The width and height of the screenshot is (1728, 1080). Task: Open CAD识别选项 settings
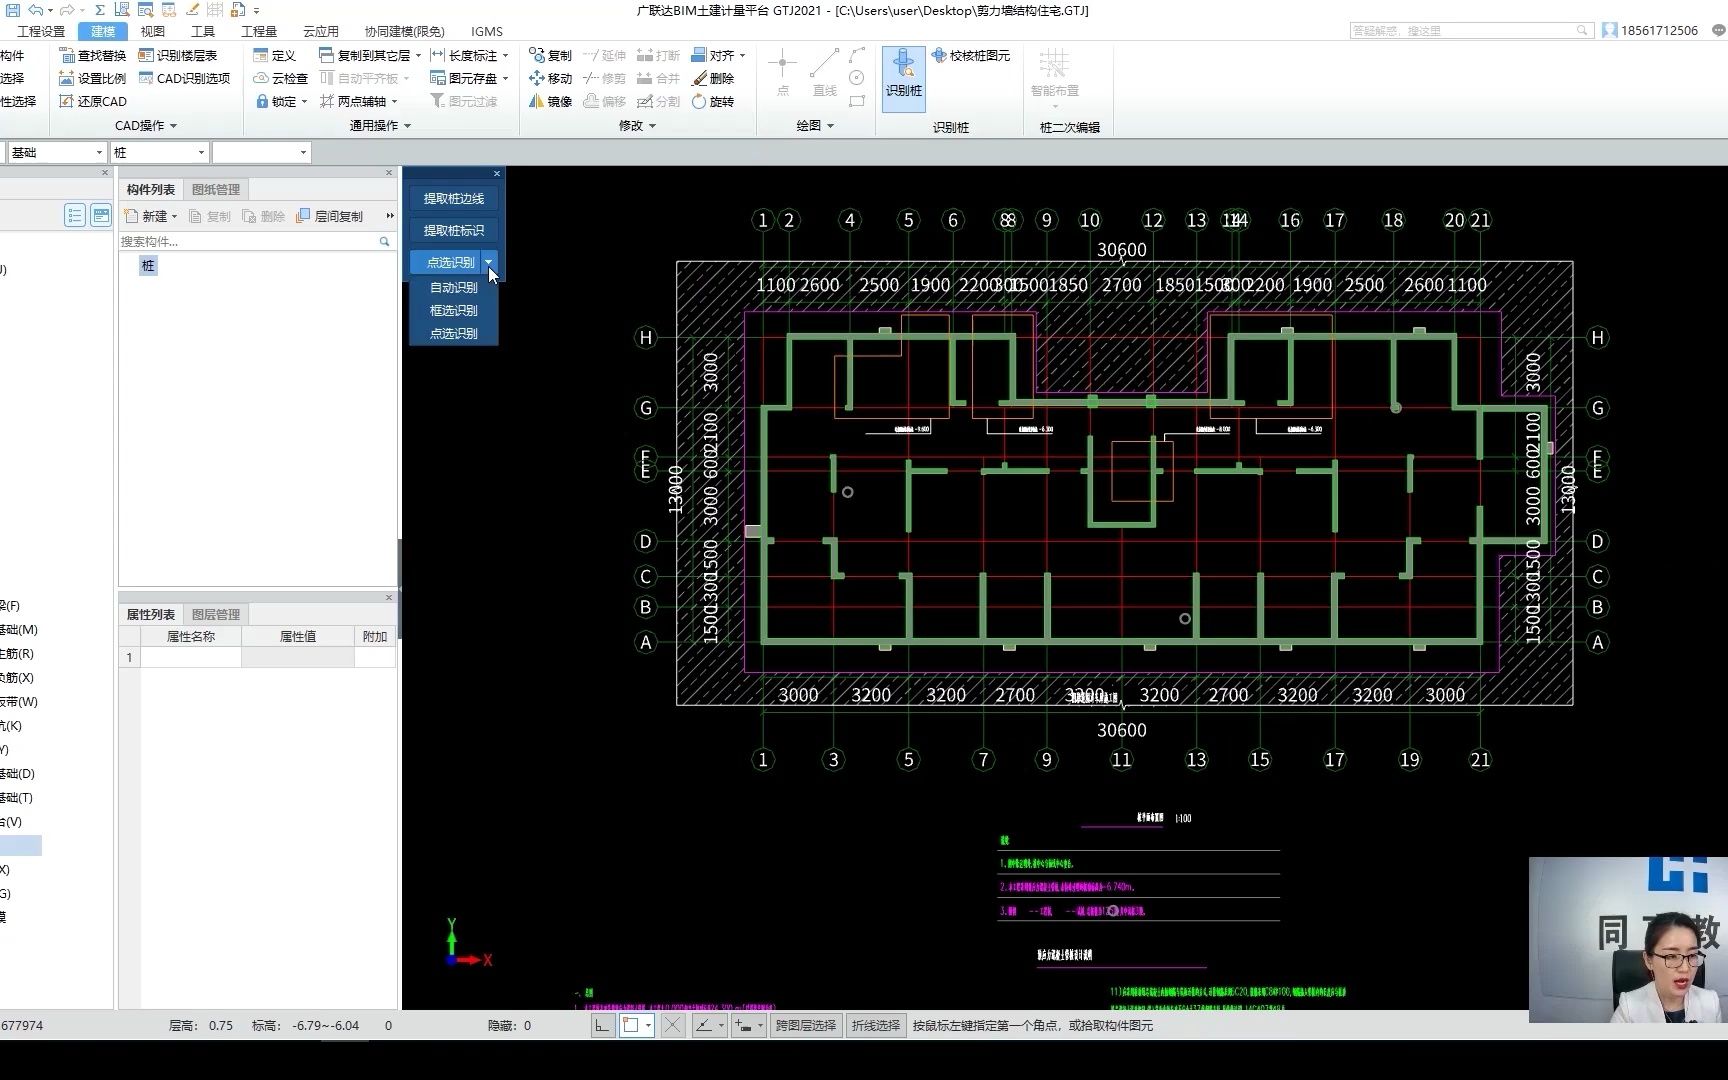point(184,78)
